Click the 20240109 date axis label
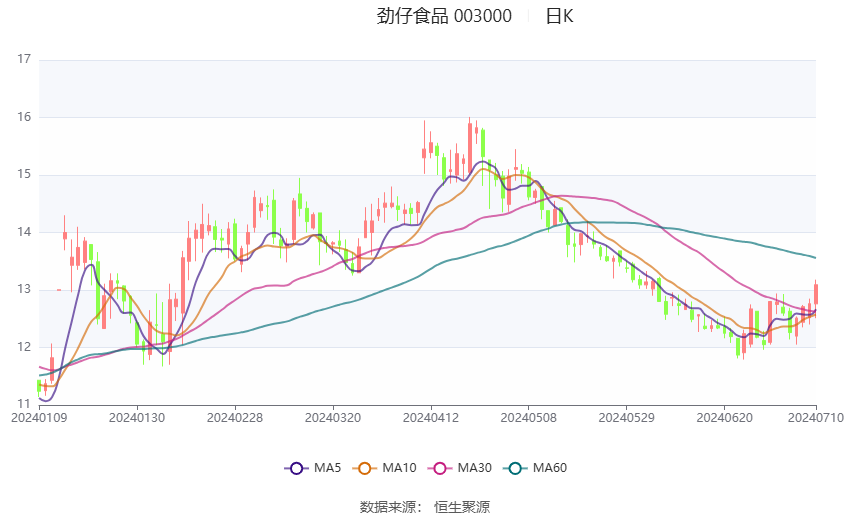850x517 pixels. (x=39, y=418)
